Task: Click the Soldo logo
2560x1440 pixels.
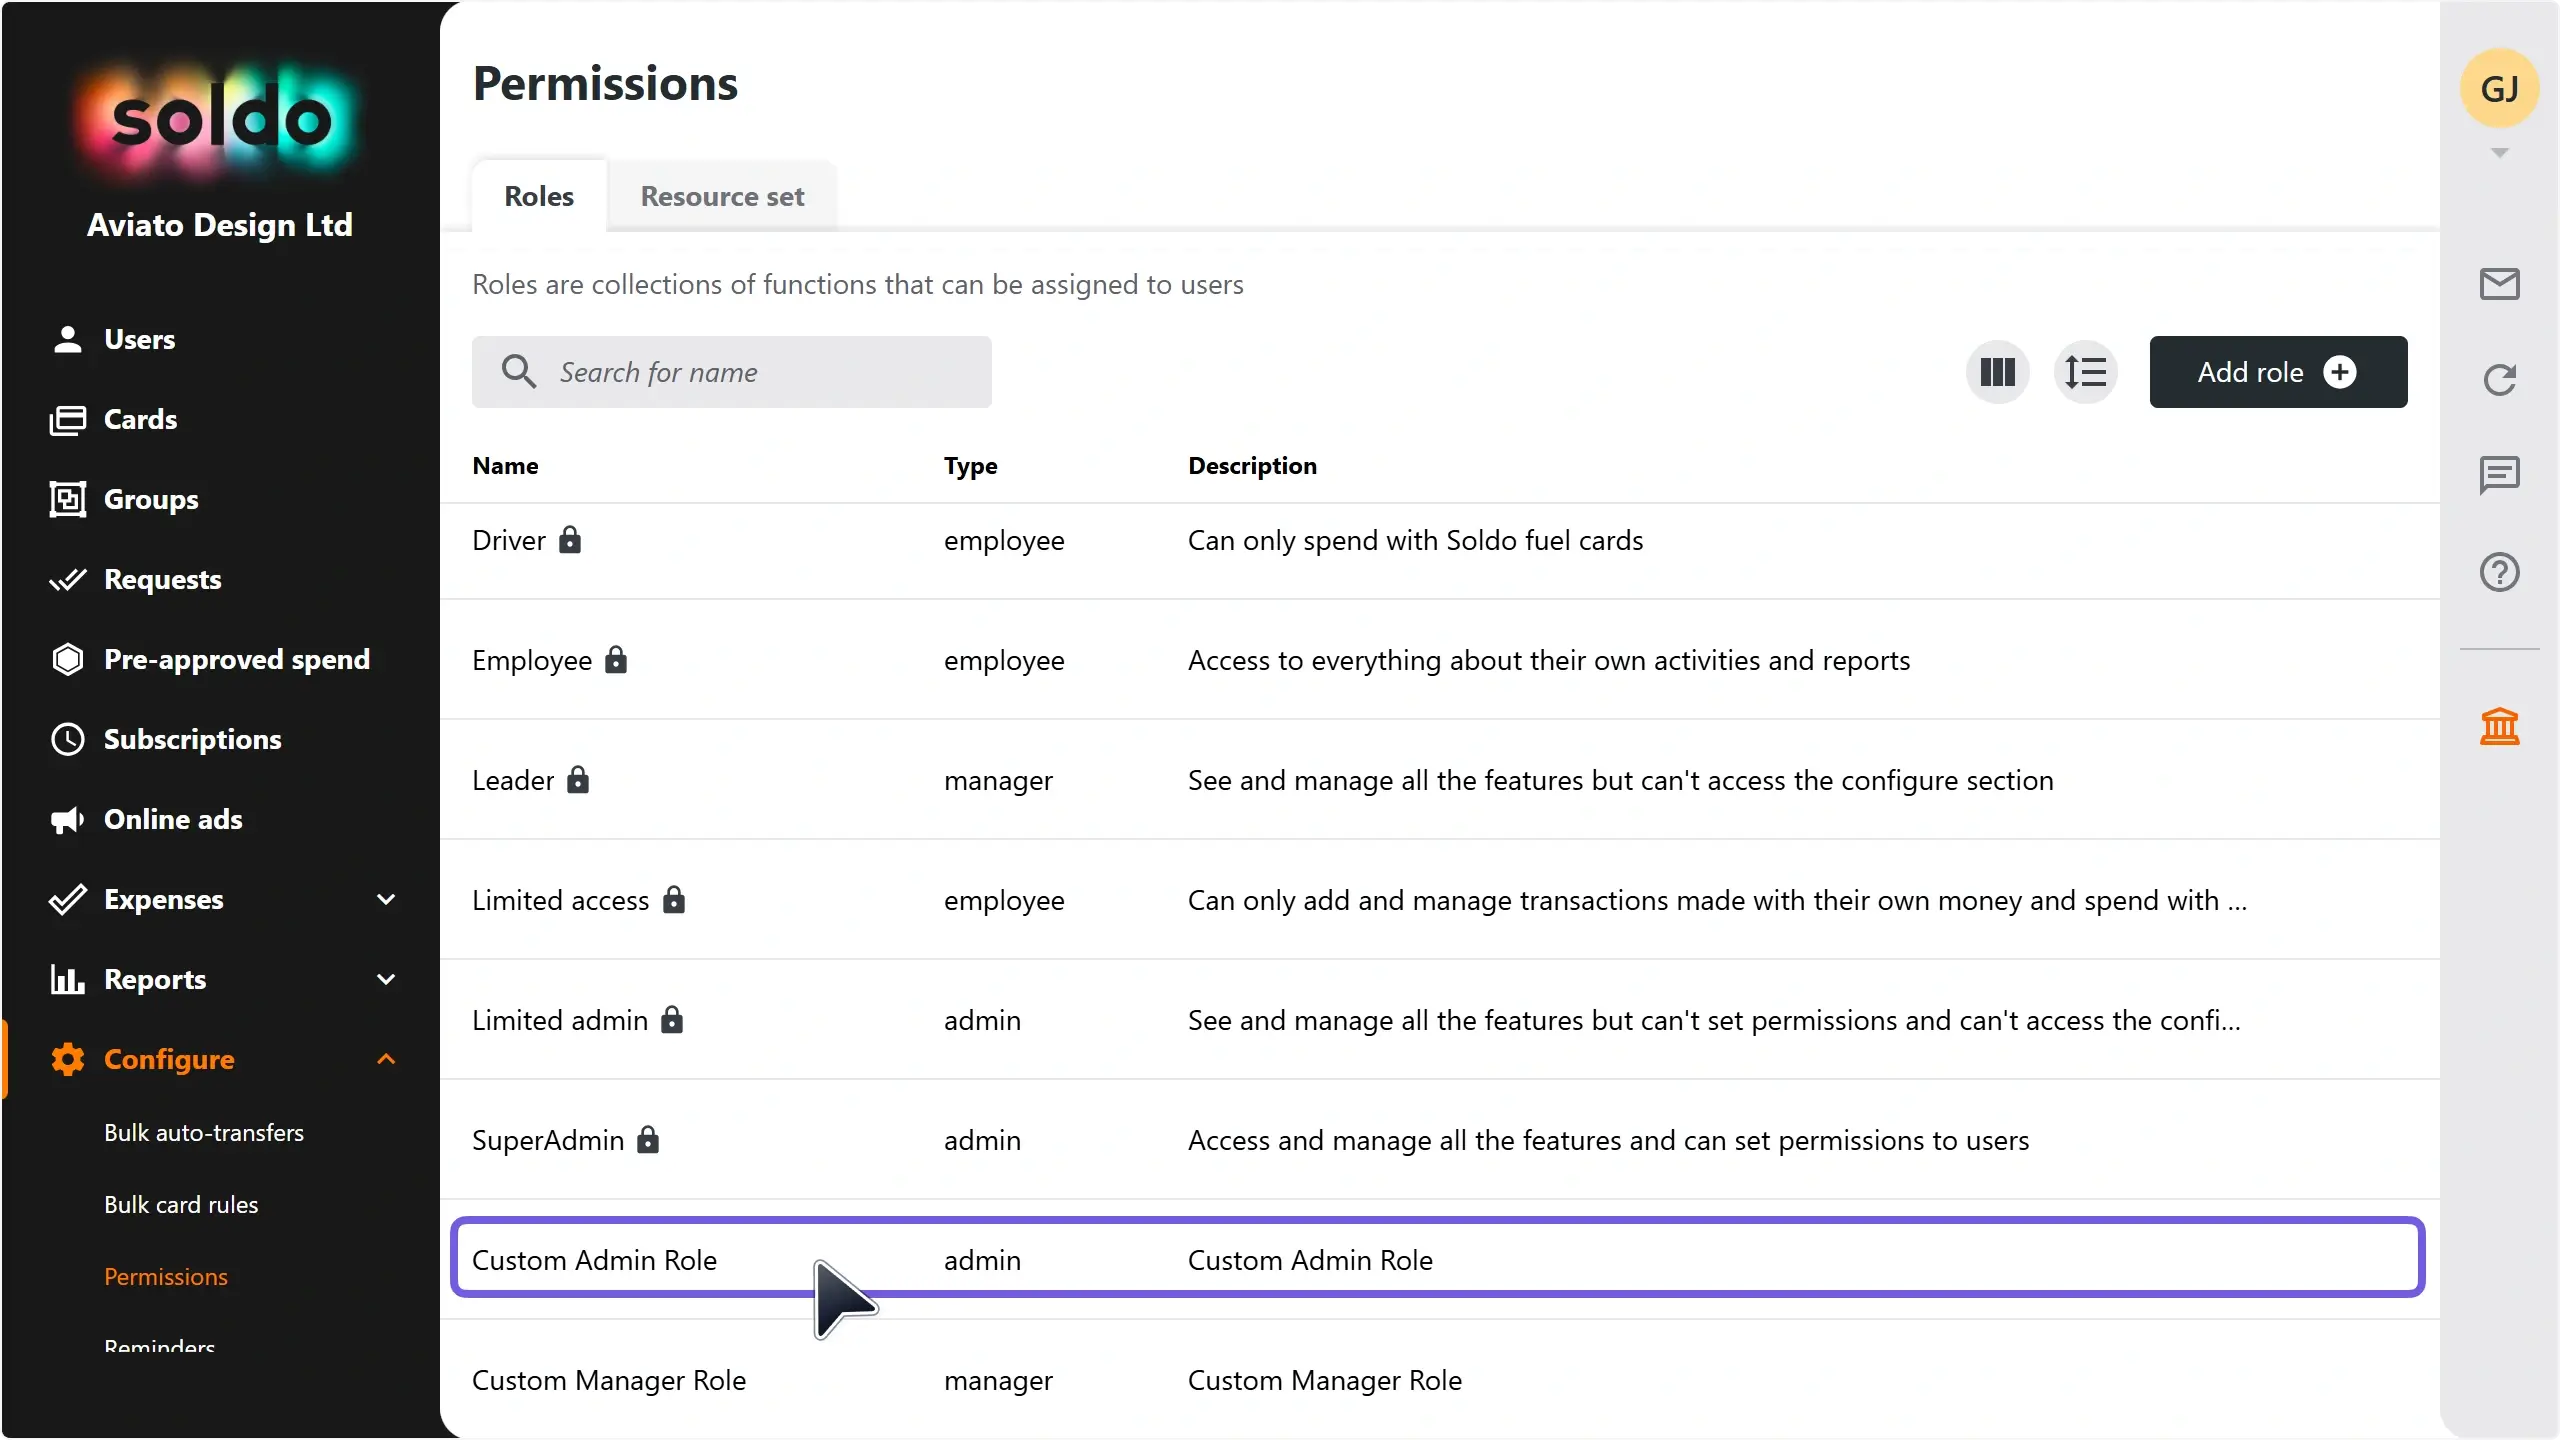Action: tap(220, 120)
